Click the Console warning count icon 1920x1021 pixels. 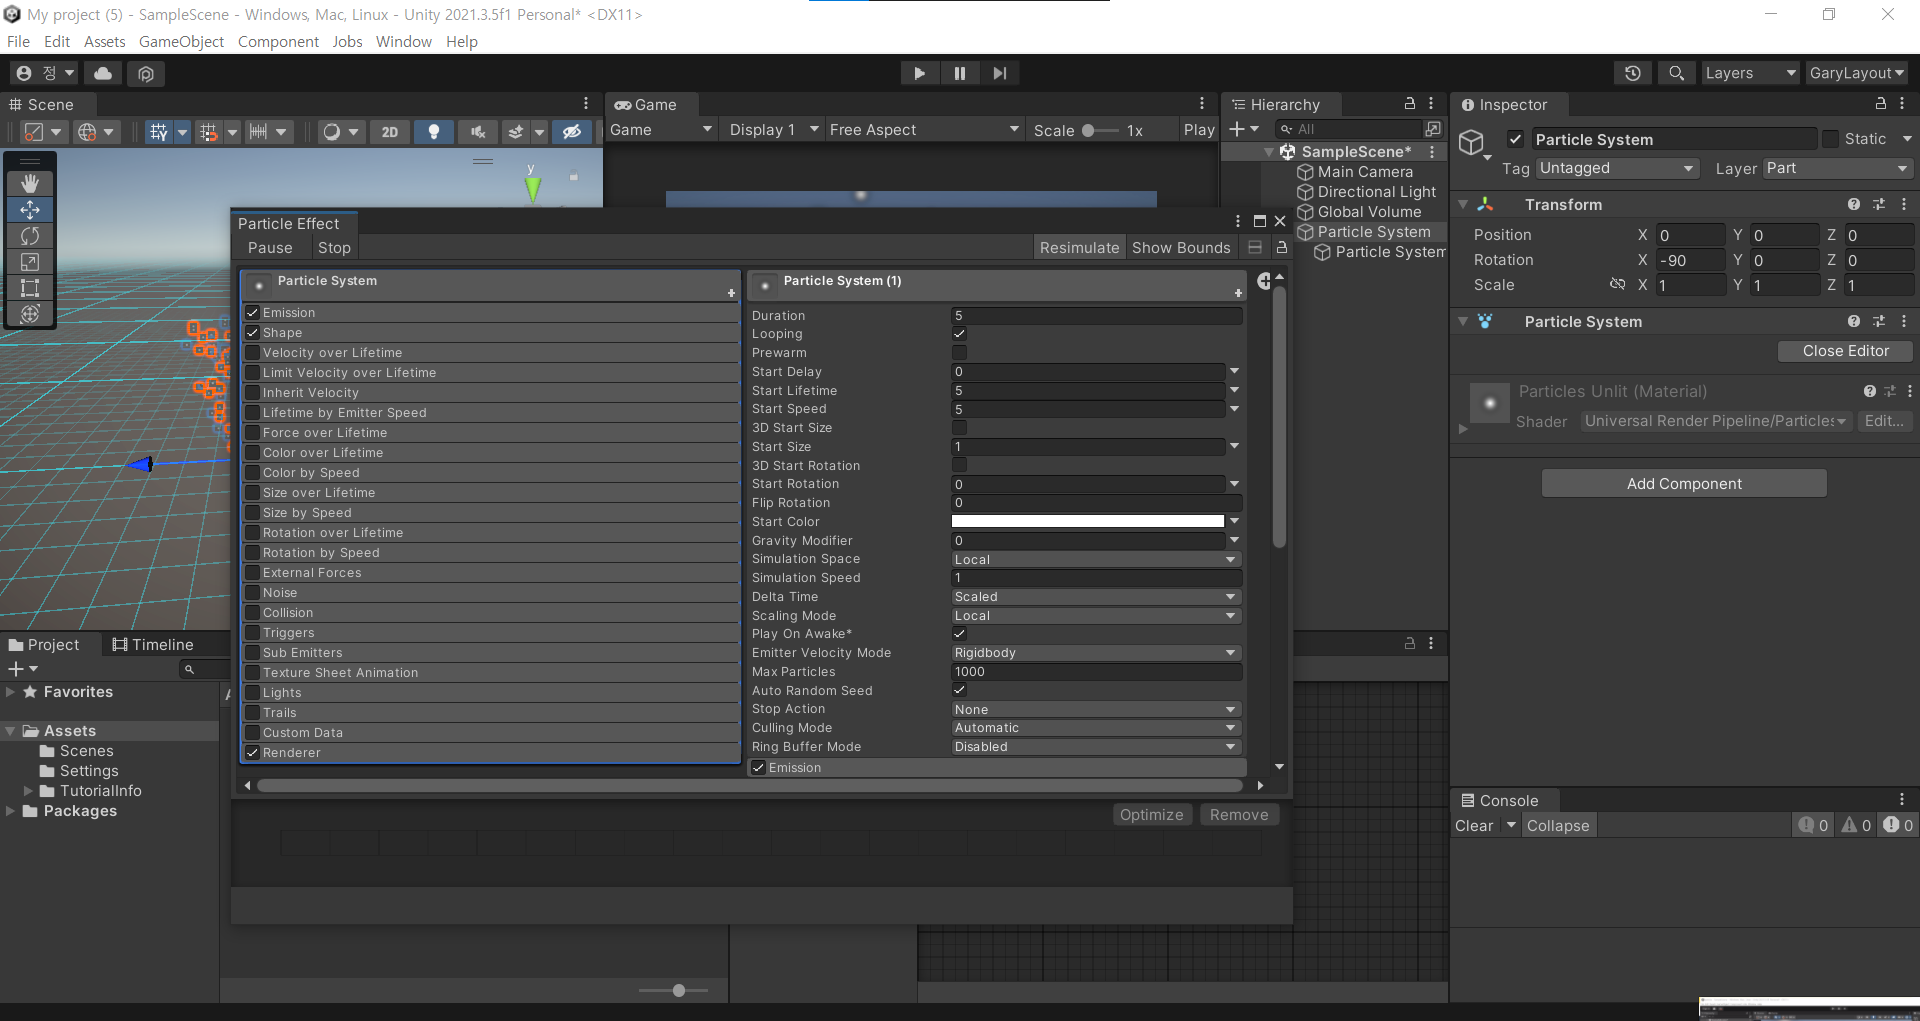click(1856, 825)
